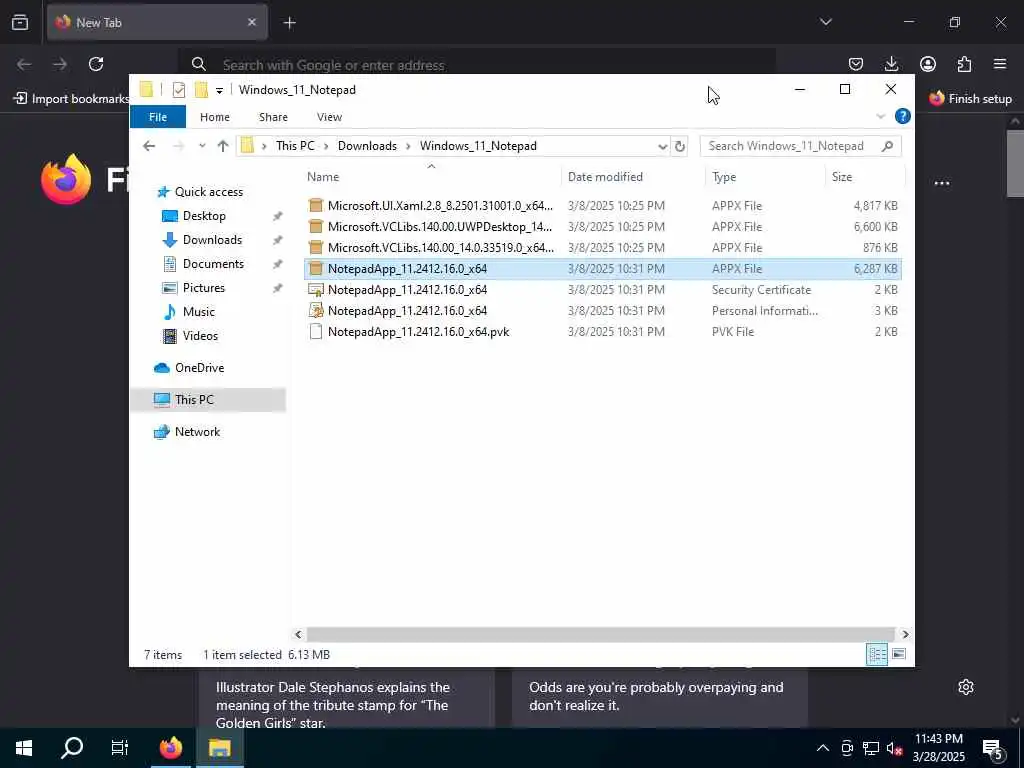This screenshot has width=1024, height=768.
Task: Open the File ribbon tab
Action: (x=157, y=117)
